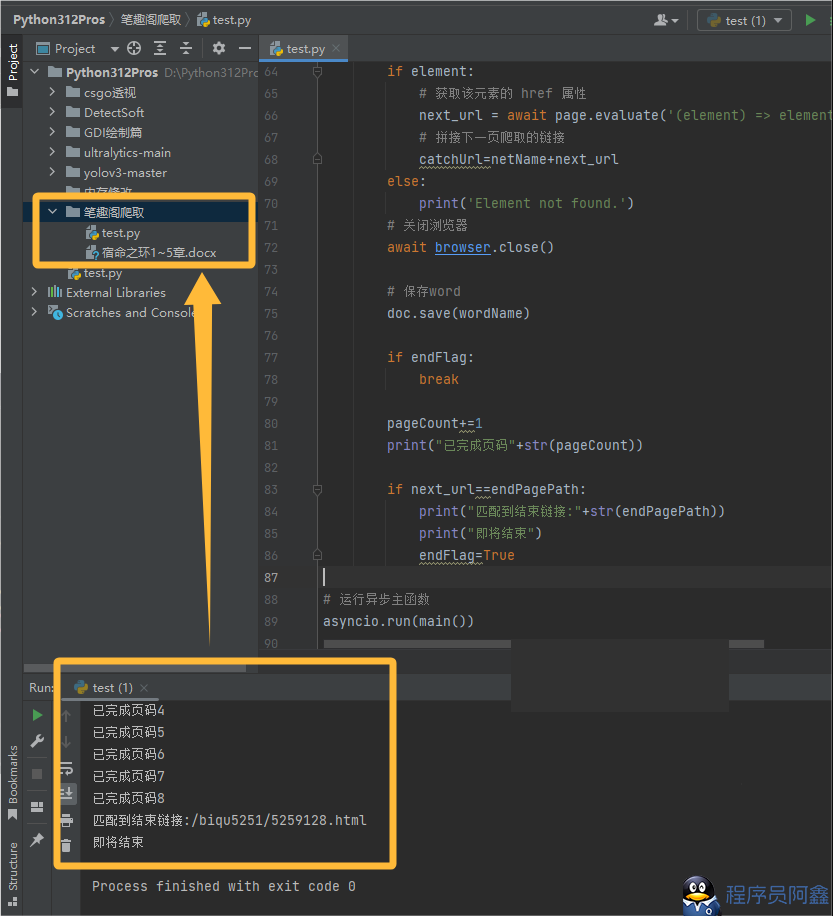Open the test (1) run configuration dropdown
This screenshot has height=916, width=833.
click(x=744, y=20)
